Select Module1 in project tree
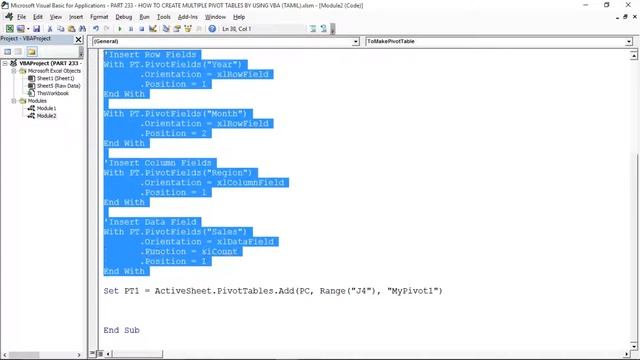The image size is (640, 360). 46,108
